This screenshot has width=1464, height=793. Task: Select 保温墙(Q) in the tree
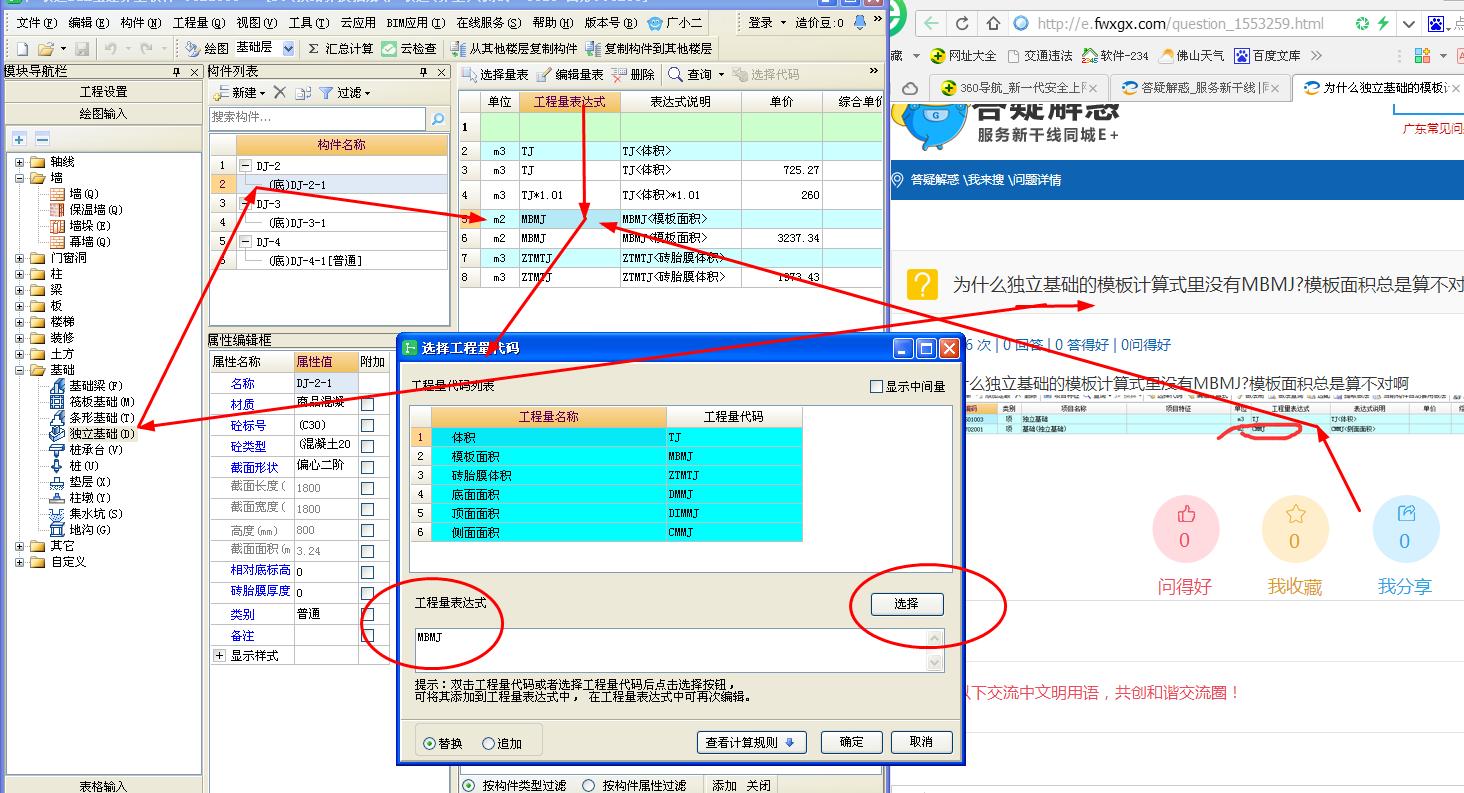(95, 210)
